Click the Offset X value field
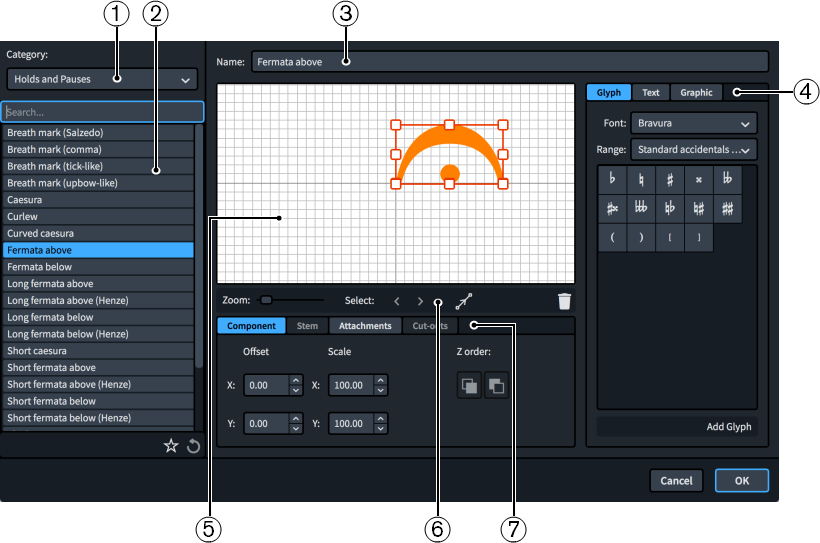 267,386
